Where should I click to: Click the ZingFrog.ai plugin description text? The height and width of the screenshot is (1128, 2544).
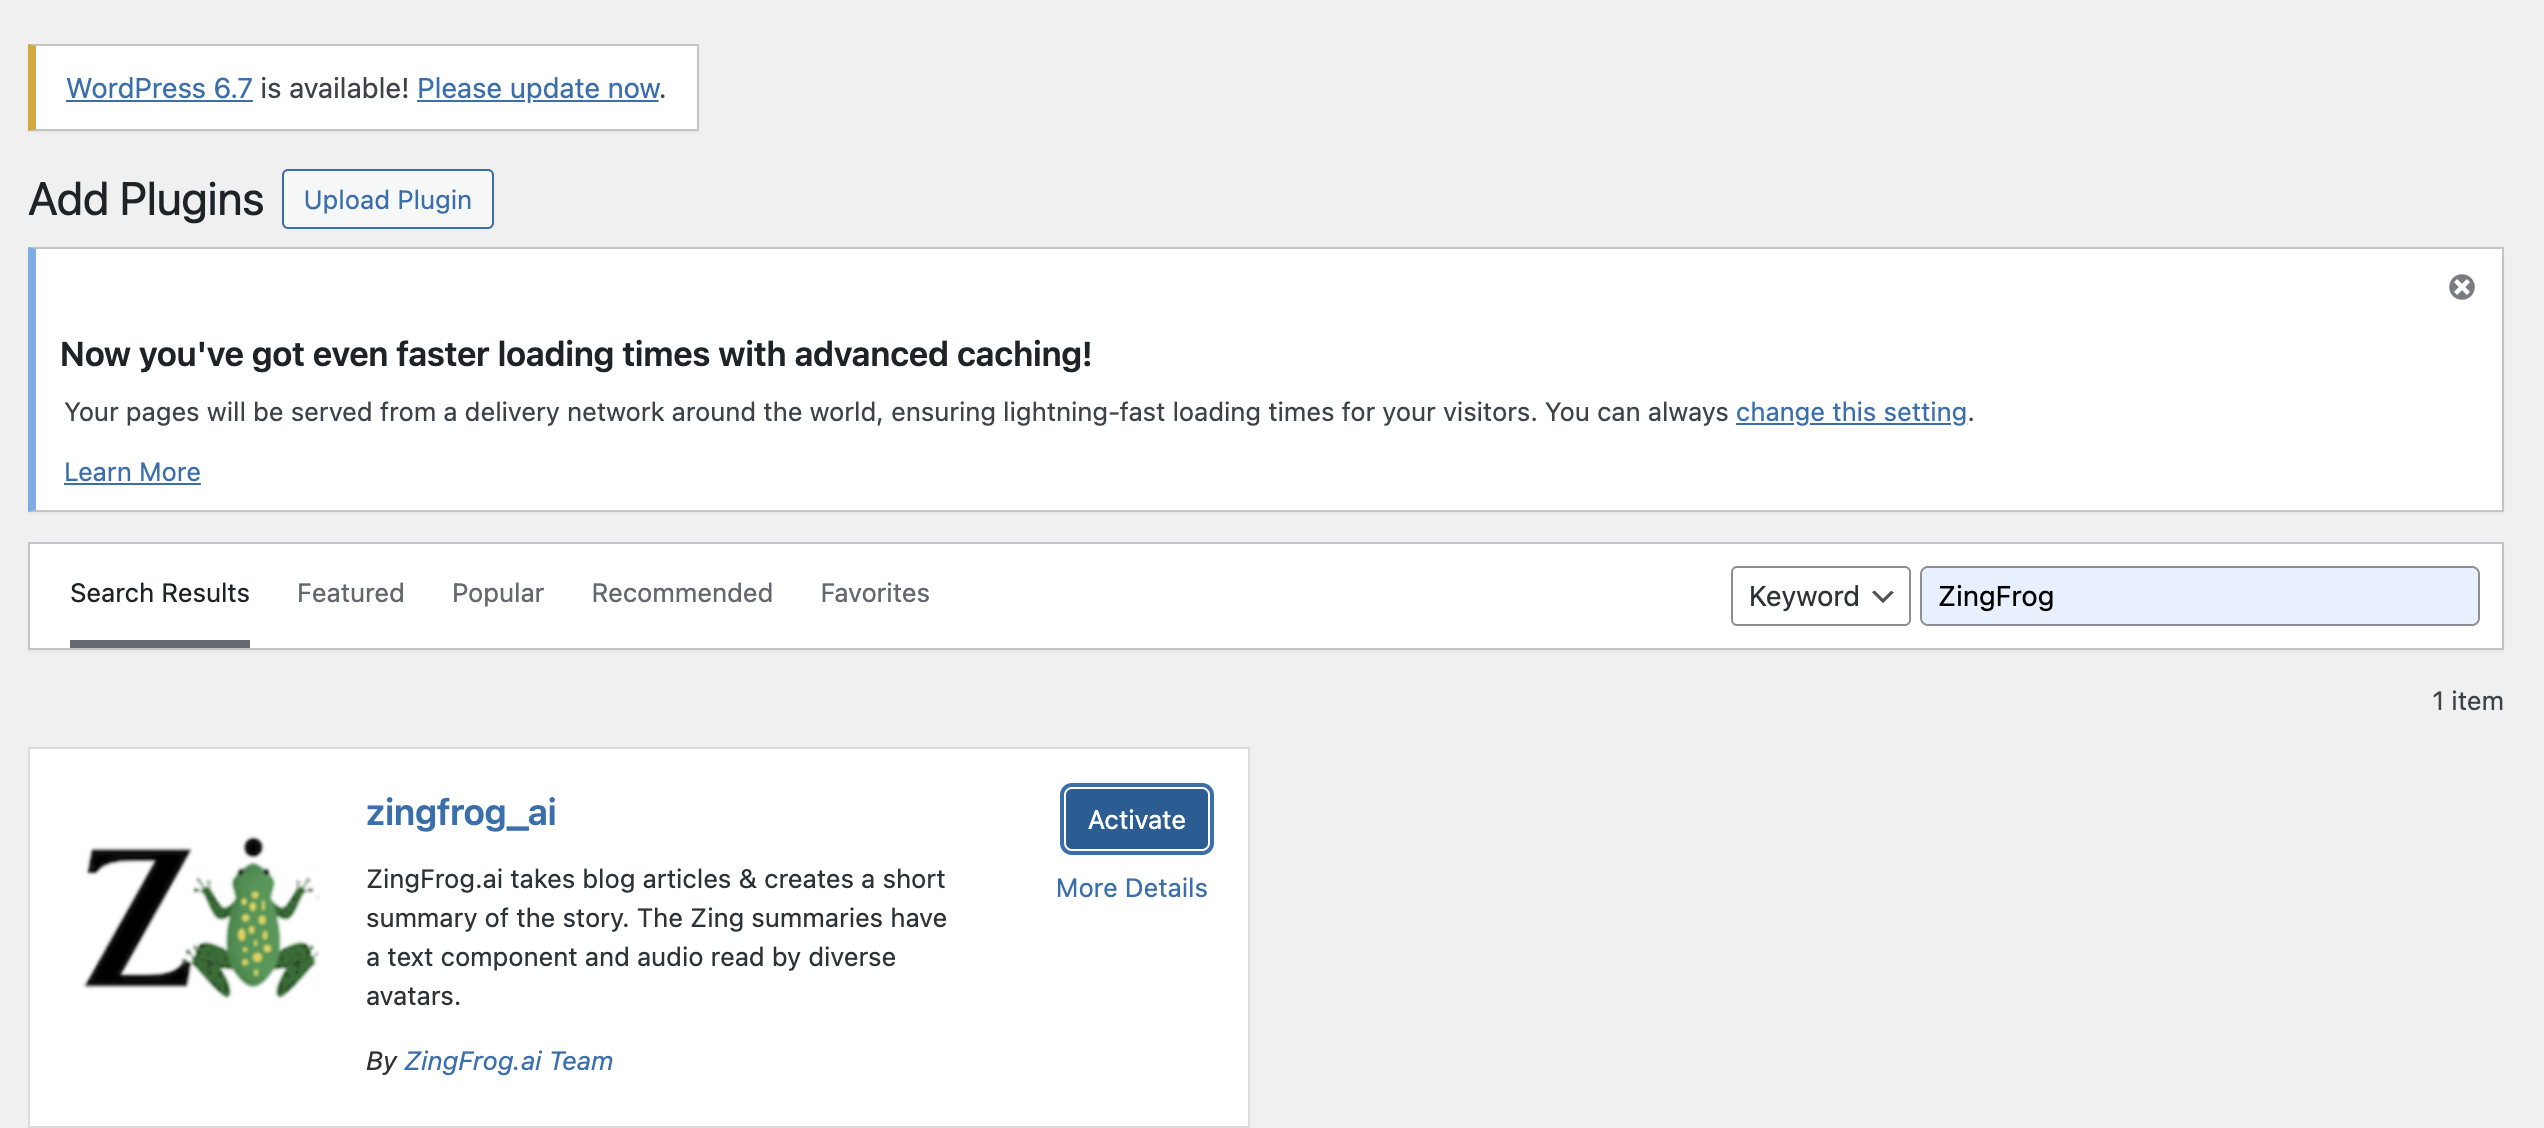[656, 937]
